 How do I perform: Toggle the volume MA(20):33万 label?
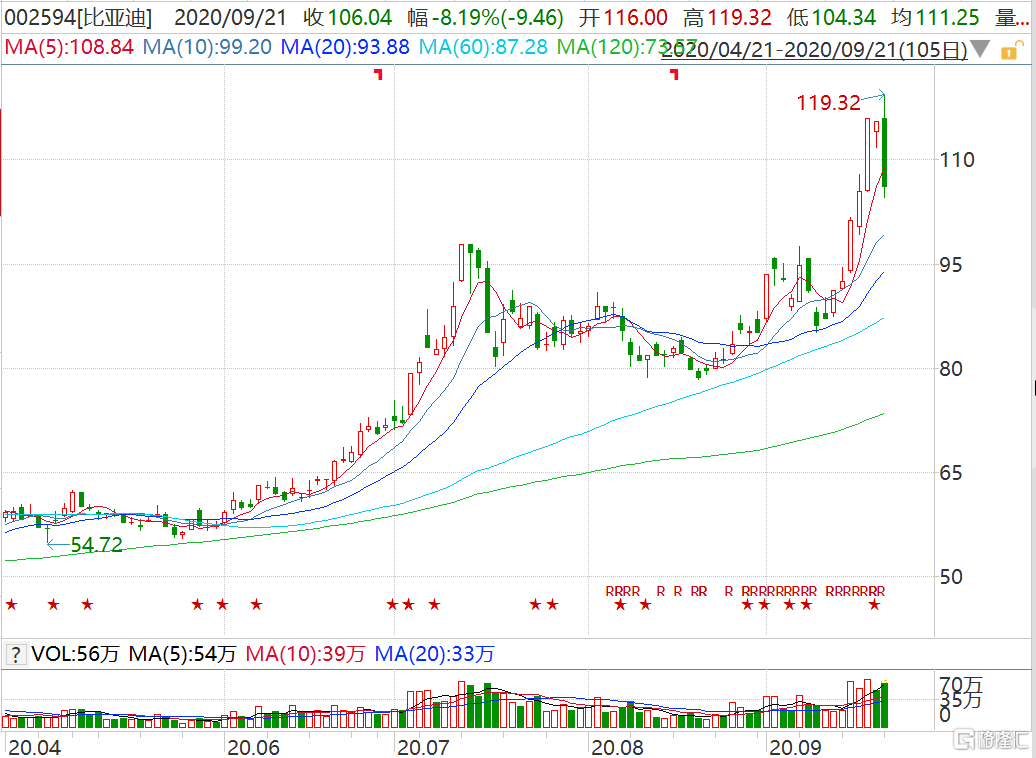pyautogui.click(x=434, y=654)
